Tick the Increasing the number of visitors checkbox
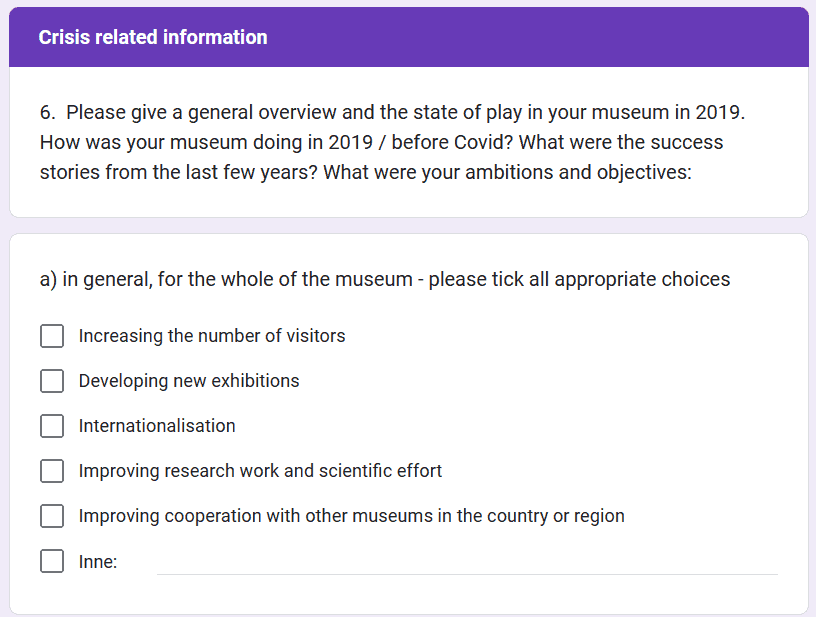 (52, 336)
